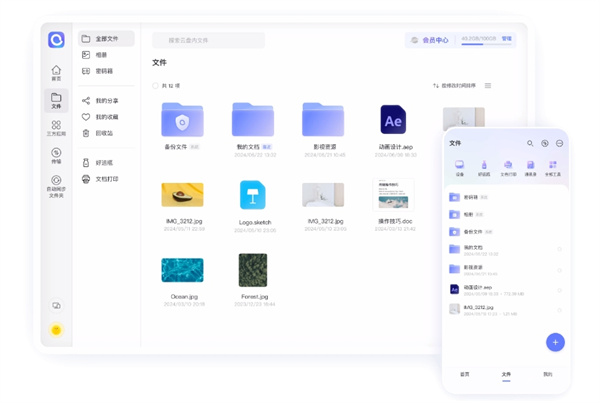
Task: Open 会员中心 Member Center
Action: (x=430, y=40)
